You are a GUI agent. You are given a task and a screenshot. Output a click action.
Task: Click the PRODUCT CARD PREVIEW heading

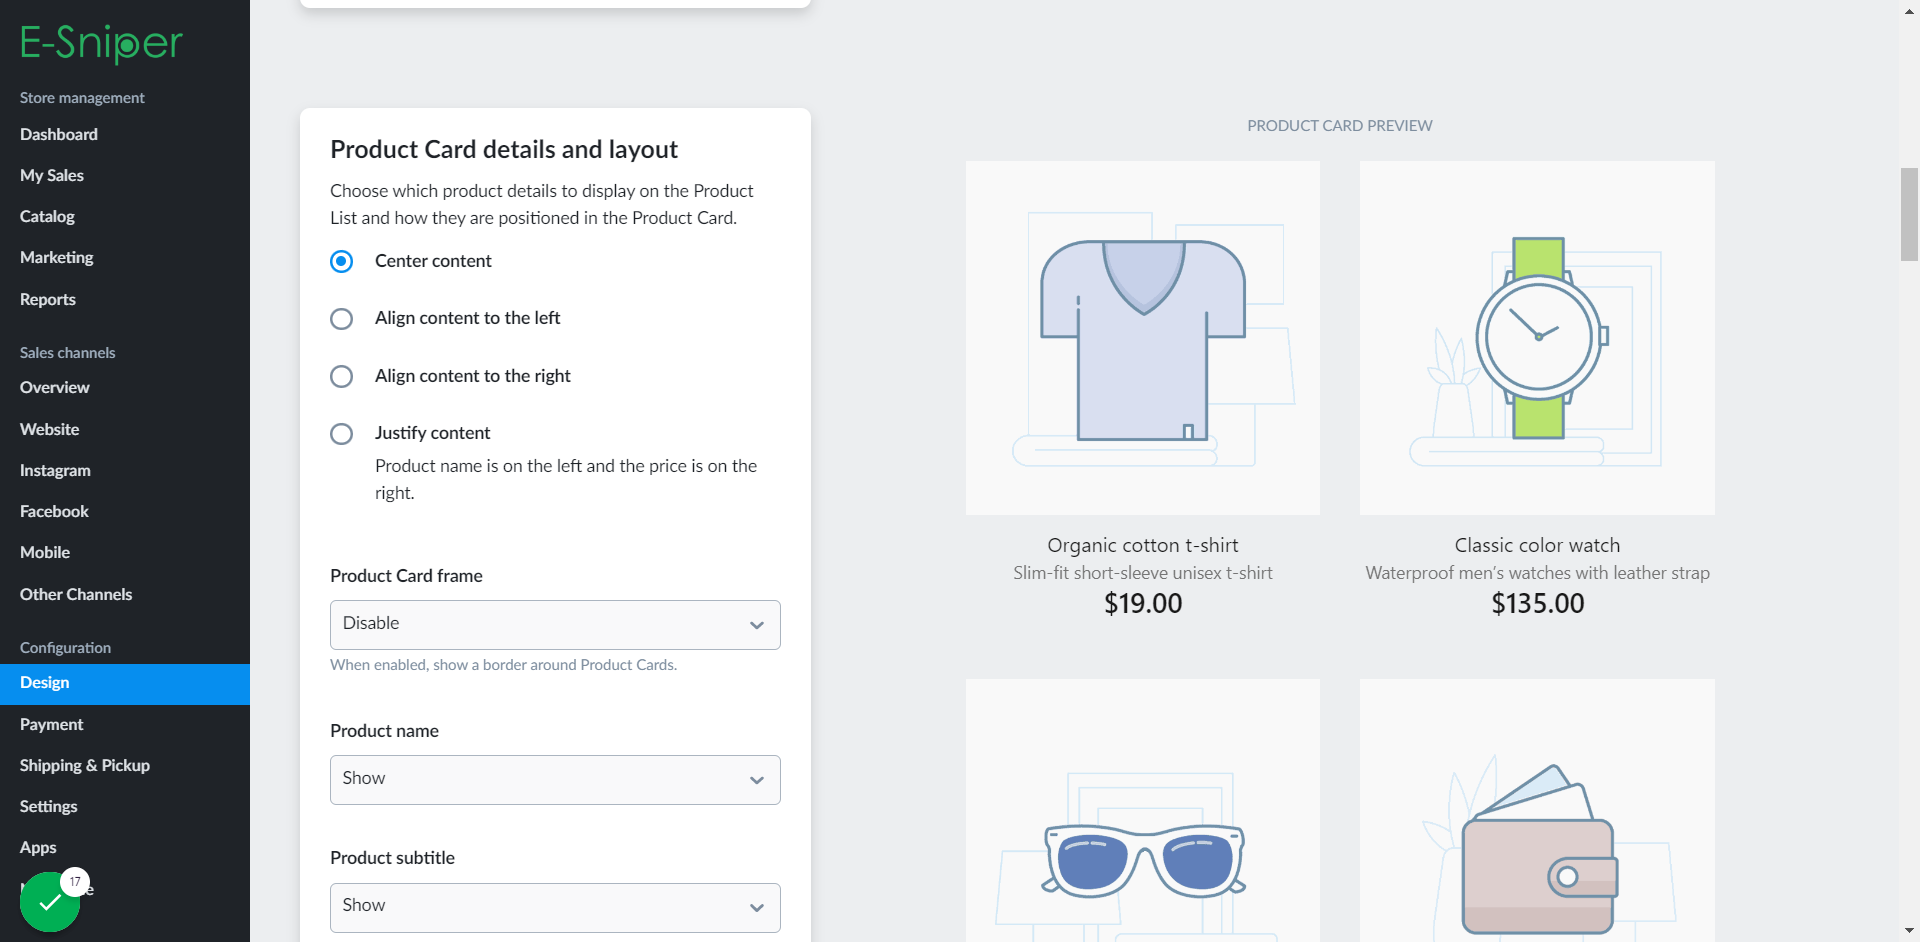point(1340,126)
